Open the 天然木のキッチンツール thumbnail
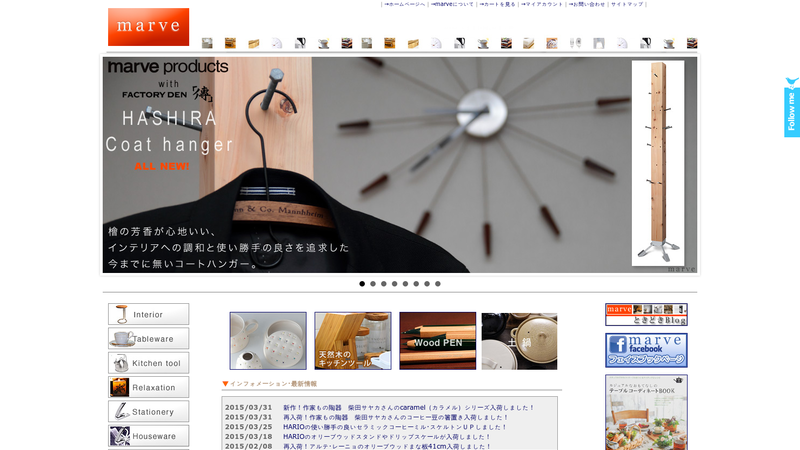 click(353, 341)
